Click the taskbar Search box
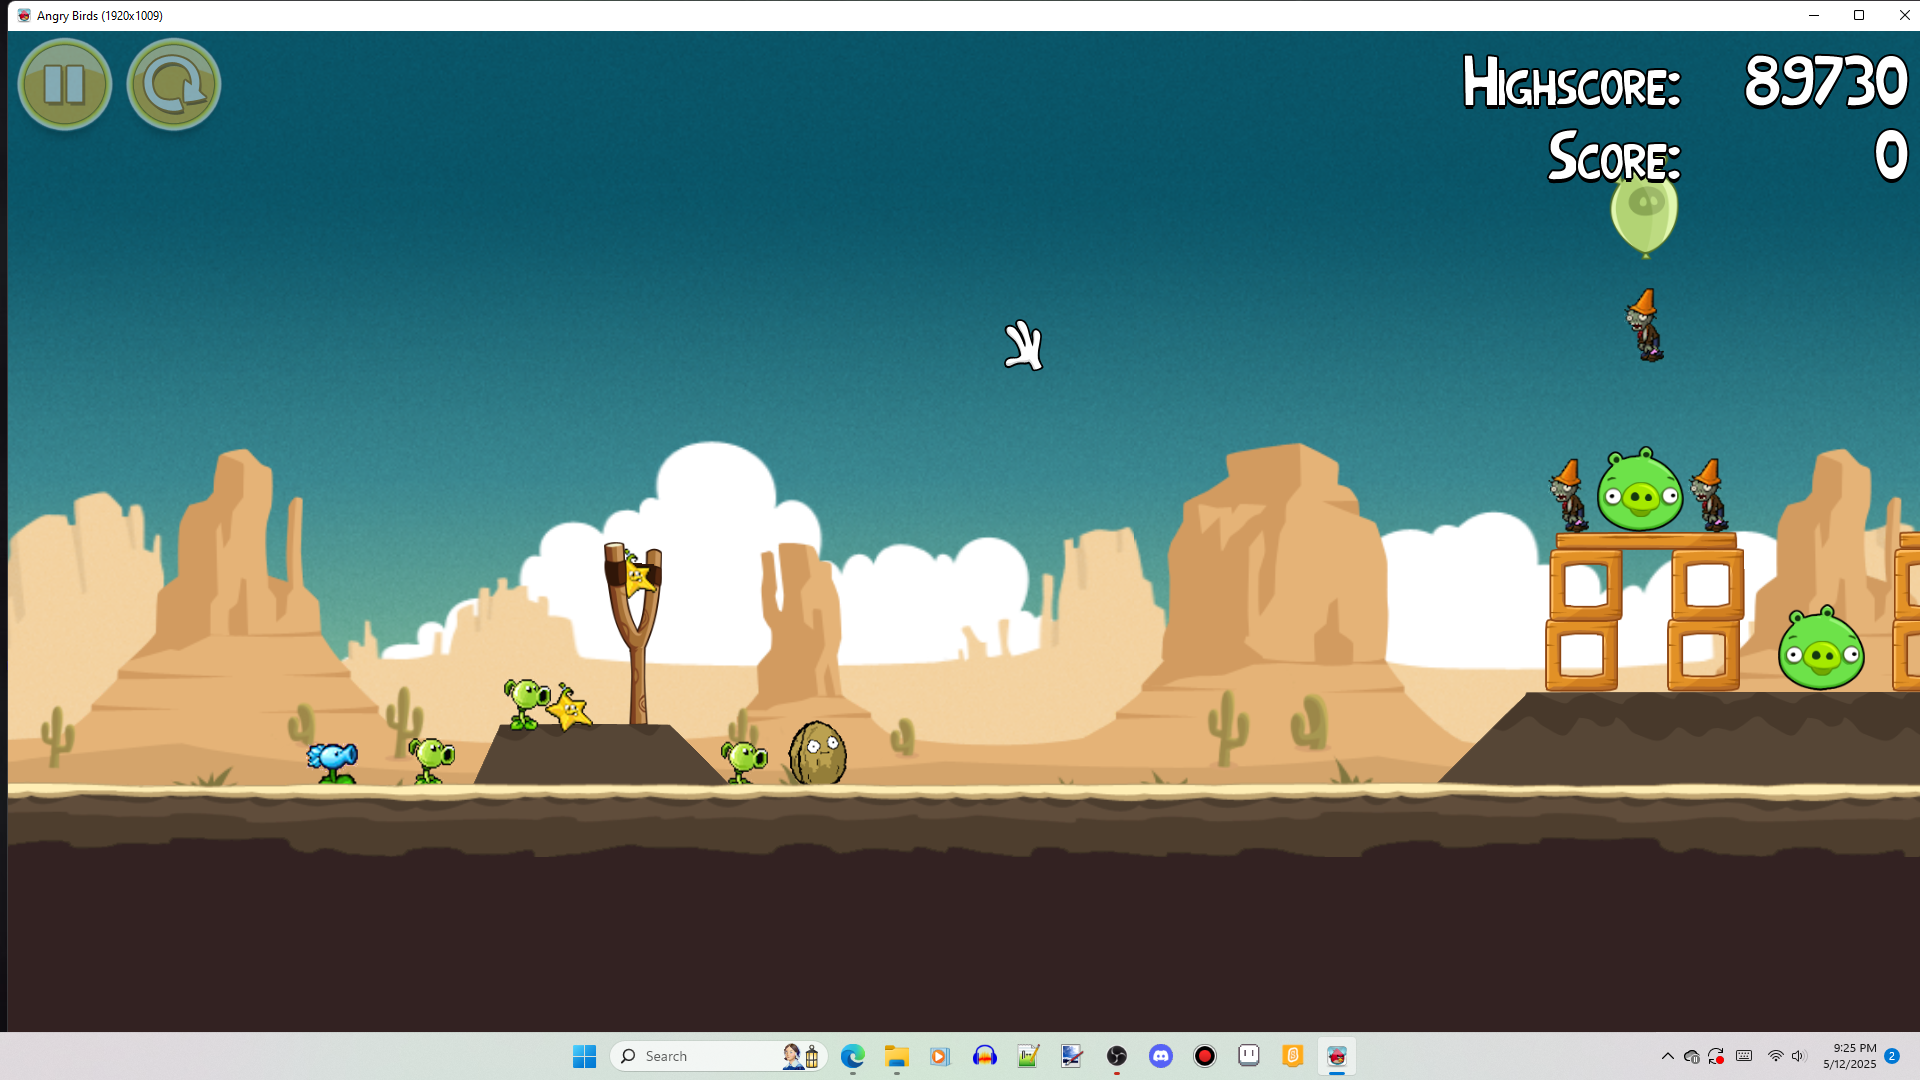 click(718, 1056)
